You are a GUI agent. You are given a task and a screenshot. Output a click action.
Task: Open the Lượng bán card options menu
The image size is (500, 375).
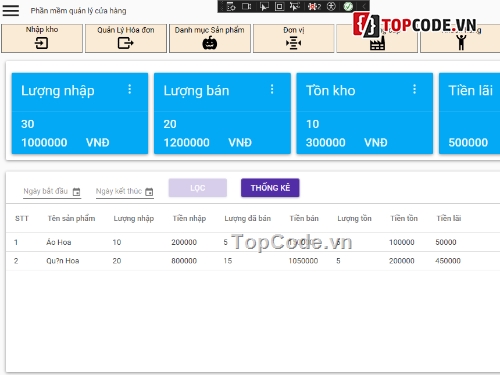(x=272, y=89)
